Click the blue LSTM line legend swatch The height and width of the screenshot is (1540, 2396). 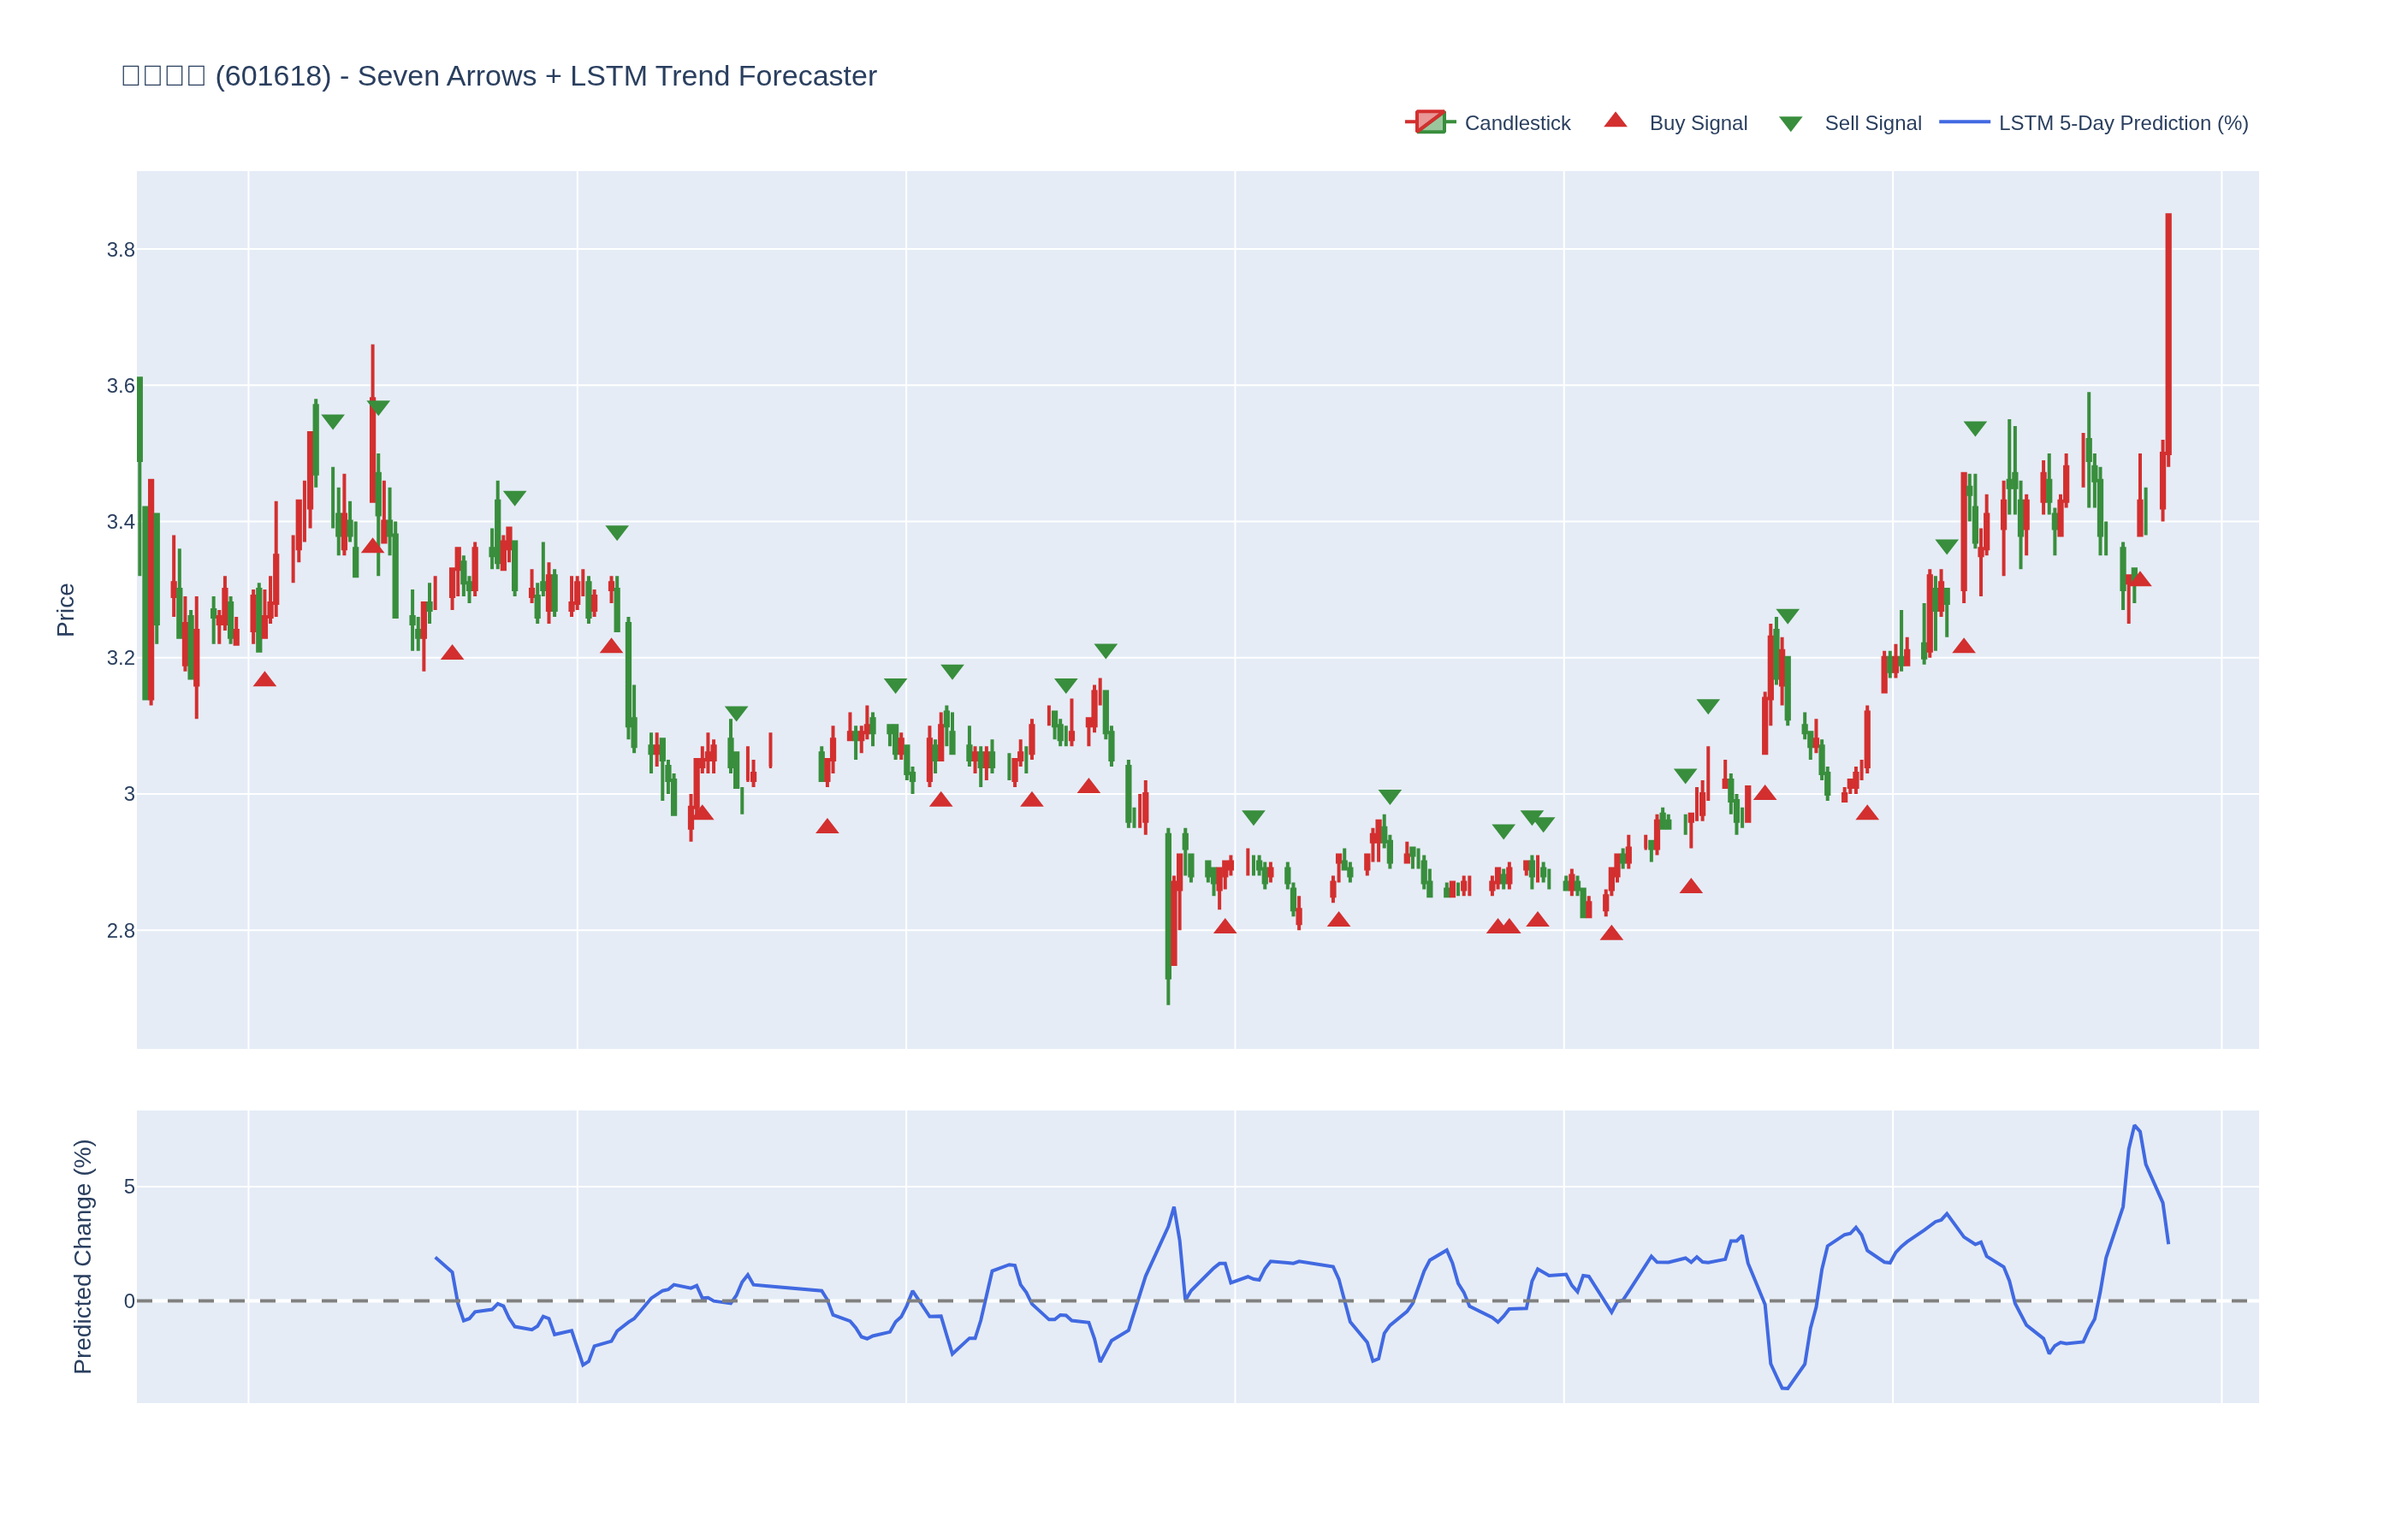[1963, 122]
